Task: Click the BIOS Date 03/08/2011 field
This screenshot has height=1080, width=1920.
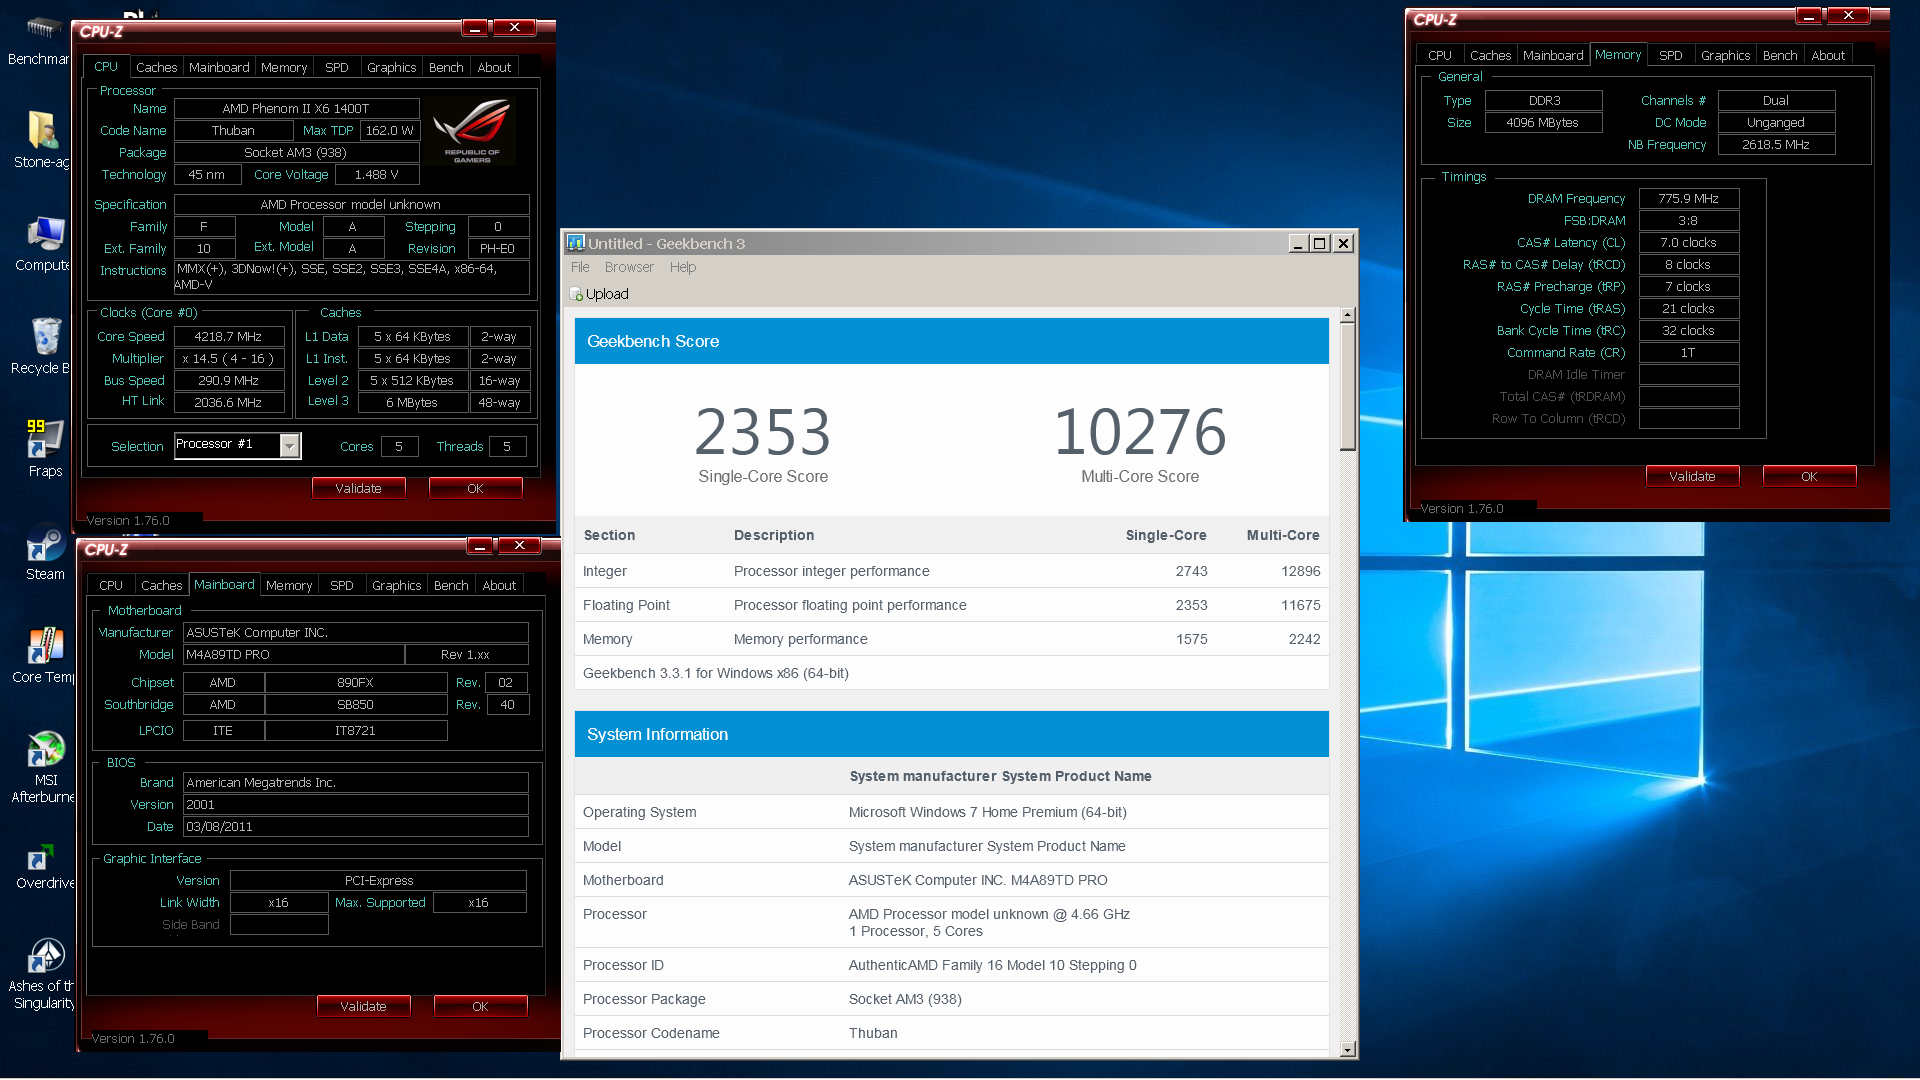Action: [x=356, y=827]
